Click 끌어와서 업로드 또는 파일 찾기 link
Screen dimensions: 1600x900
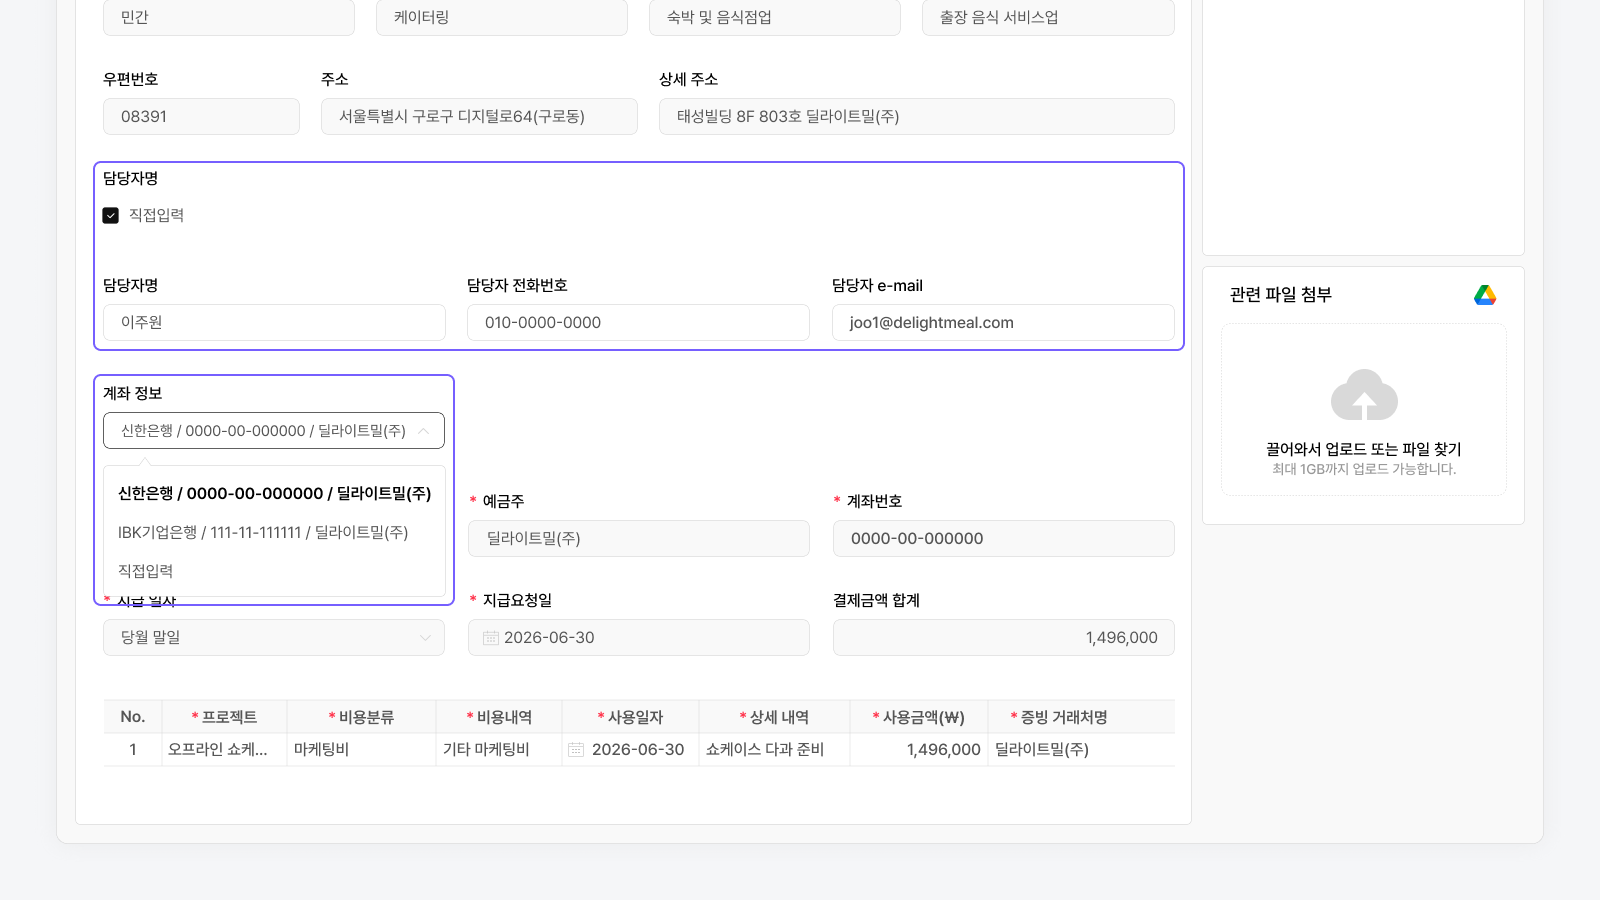point(1364,450)
